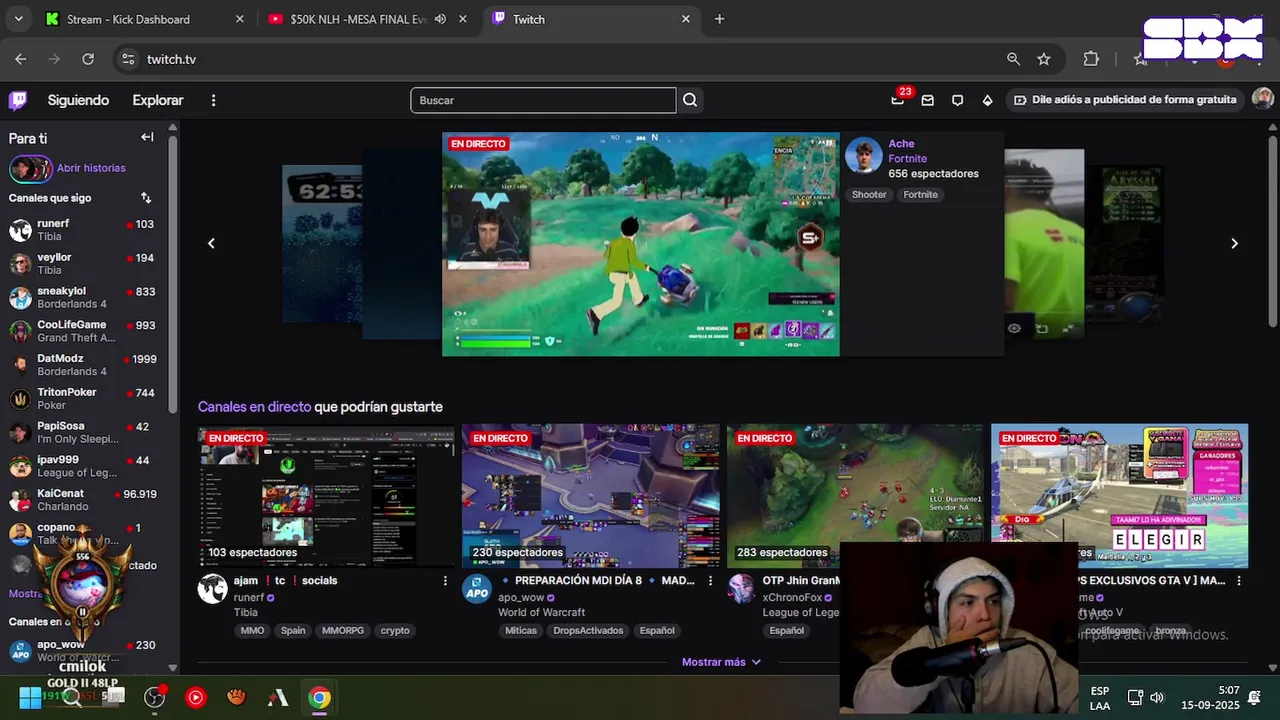
Task: Click the DropsActivados tag
Action: tap(588, 631)
